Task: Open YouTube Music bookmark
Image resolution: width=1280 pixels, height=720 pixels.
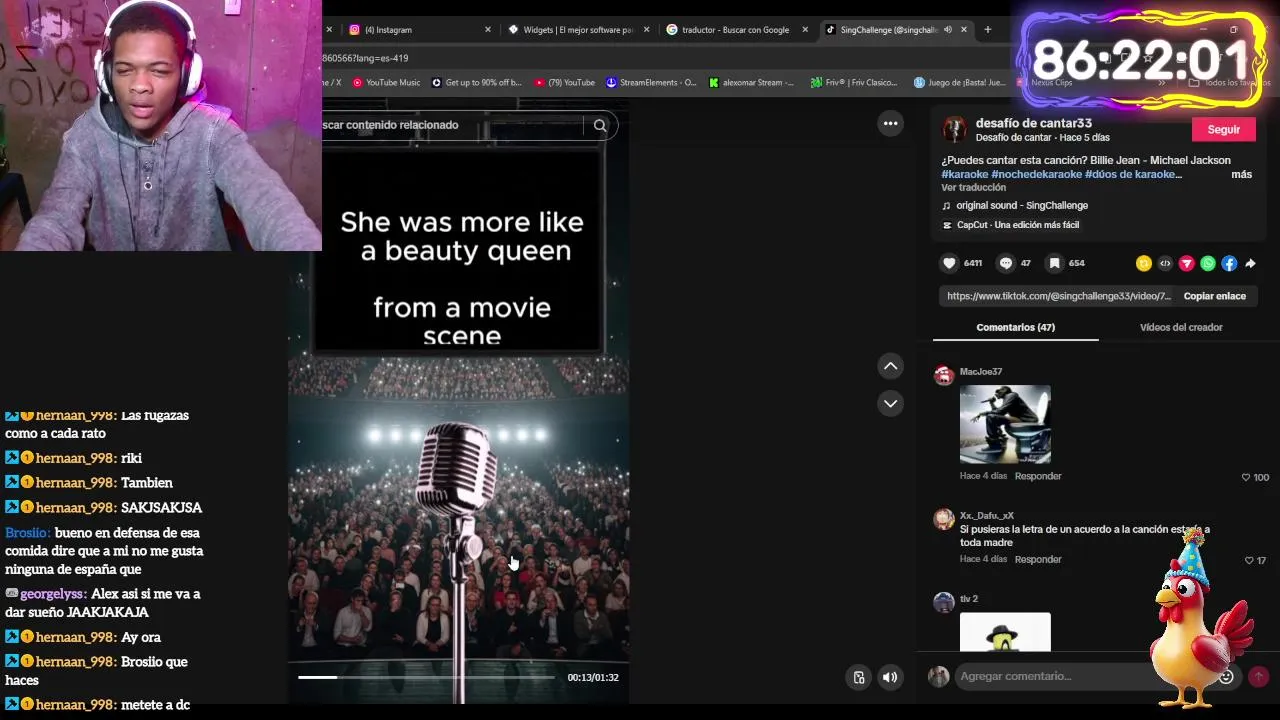Action: click(385, 82)
